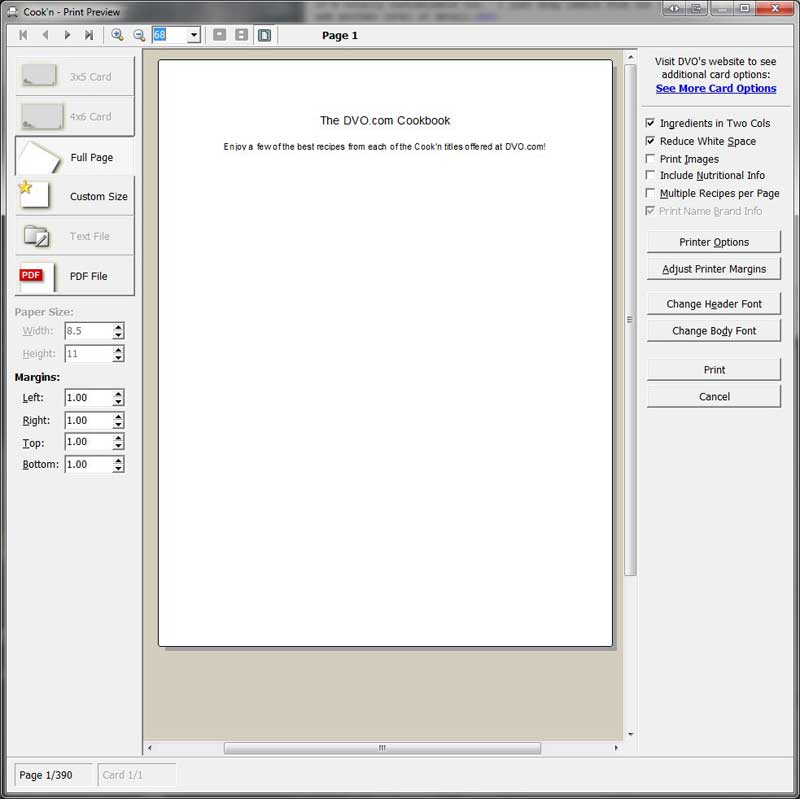Click the Bottom margin input field
The image size is (800, 799).
tap(89, 464)
